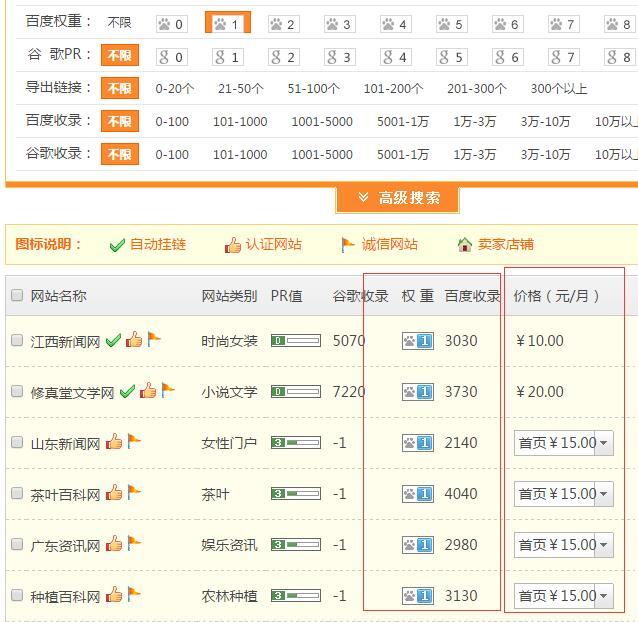Select 不限 for 导出链接

tap(120, 88)
